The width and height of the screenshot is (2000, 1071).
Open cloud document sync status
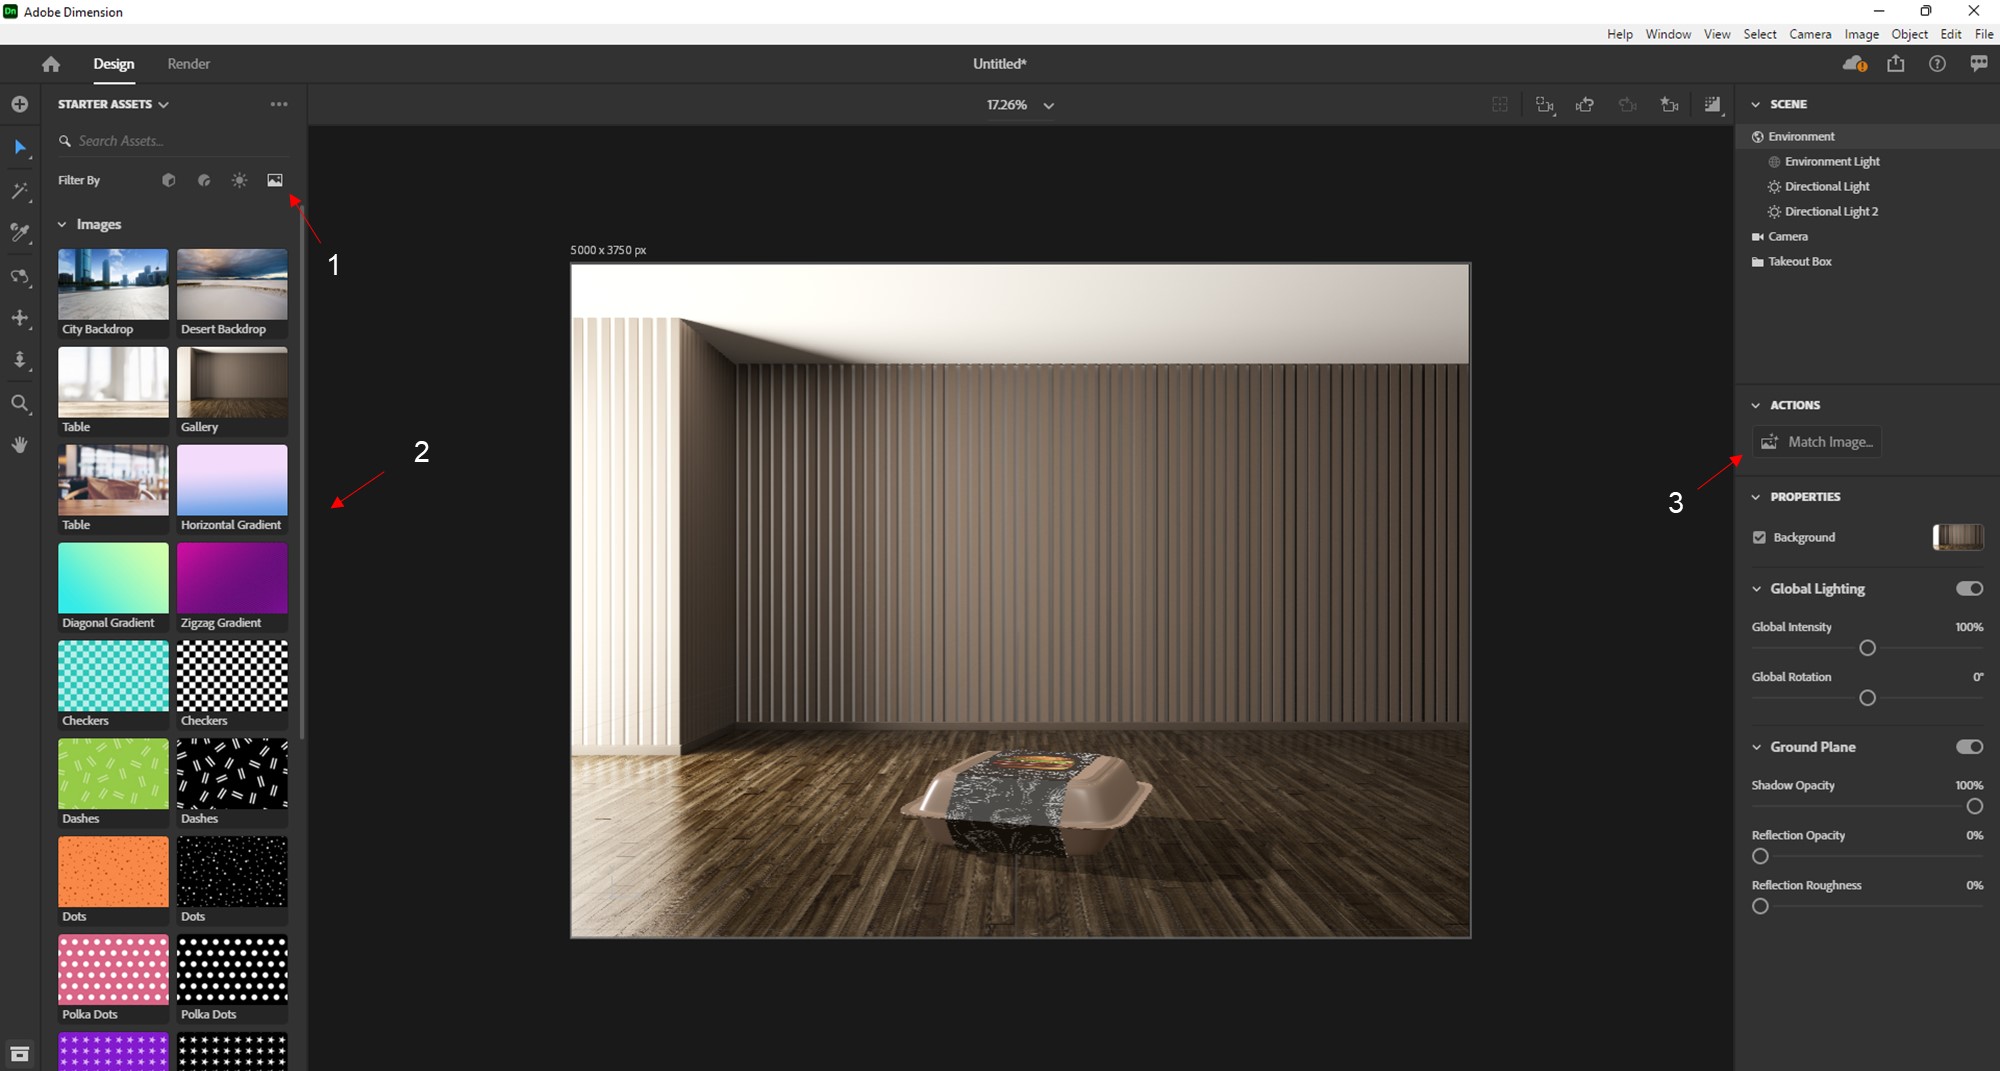click(x=1855, y=64)
